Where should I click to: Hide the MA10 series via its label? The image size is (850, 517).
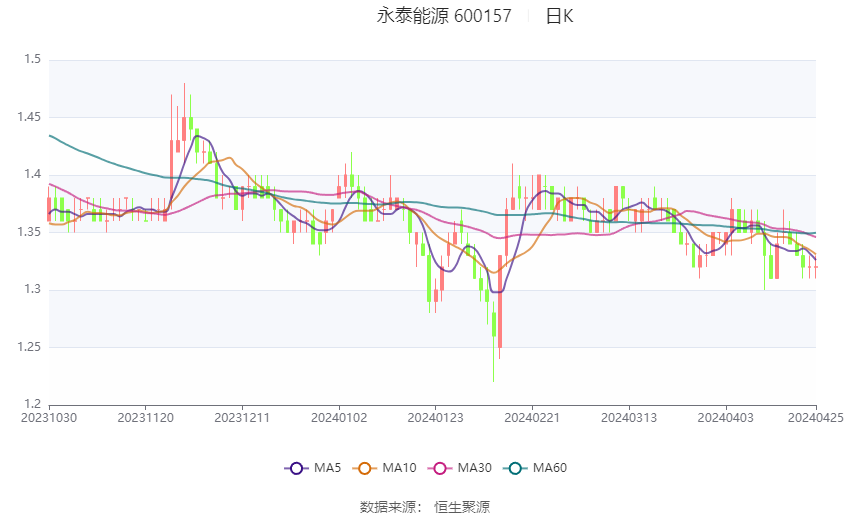click(399, 468)
